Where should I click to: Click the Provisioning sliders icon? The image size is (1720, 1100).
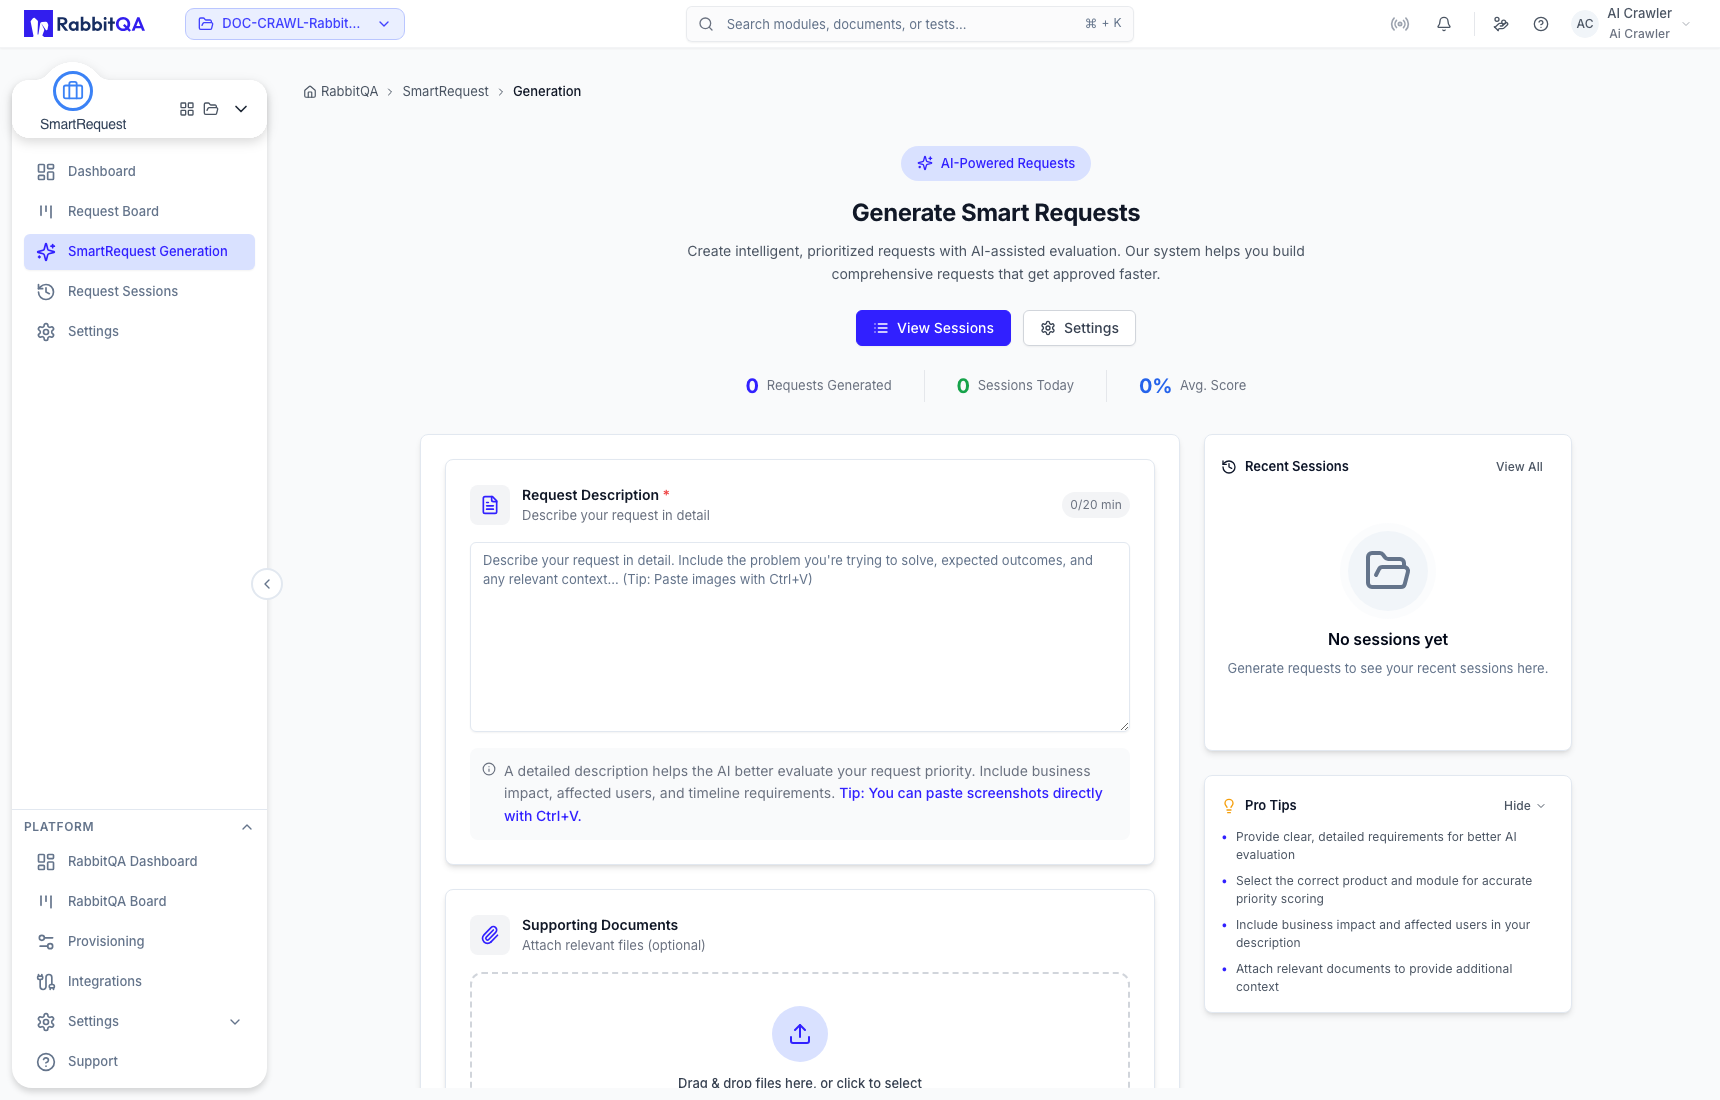46,942
